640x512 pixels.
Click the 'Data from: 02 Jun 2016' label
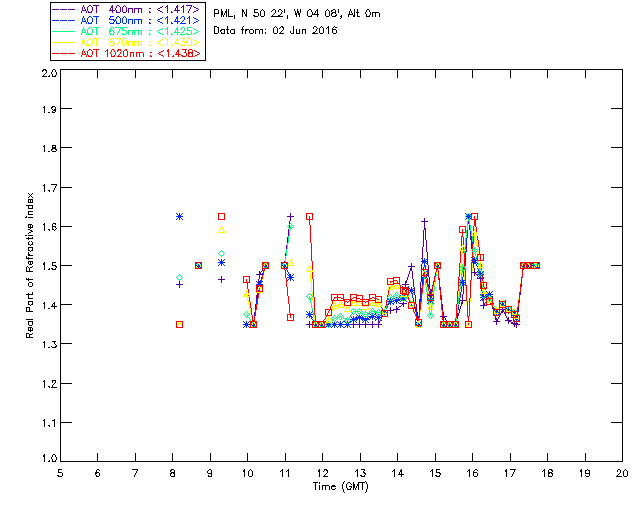[276, 31]
